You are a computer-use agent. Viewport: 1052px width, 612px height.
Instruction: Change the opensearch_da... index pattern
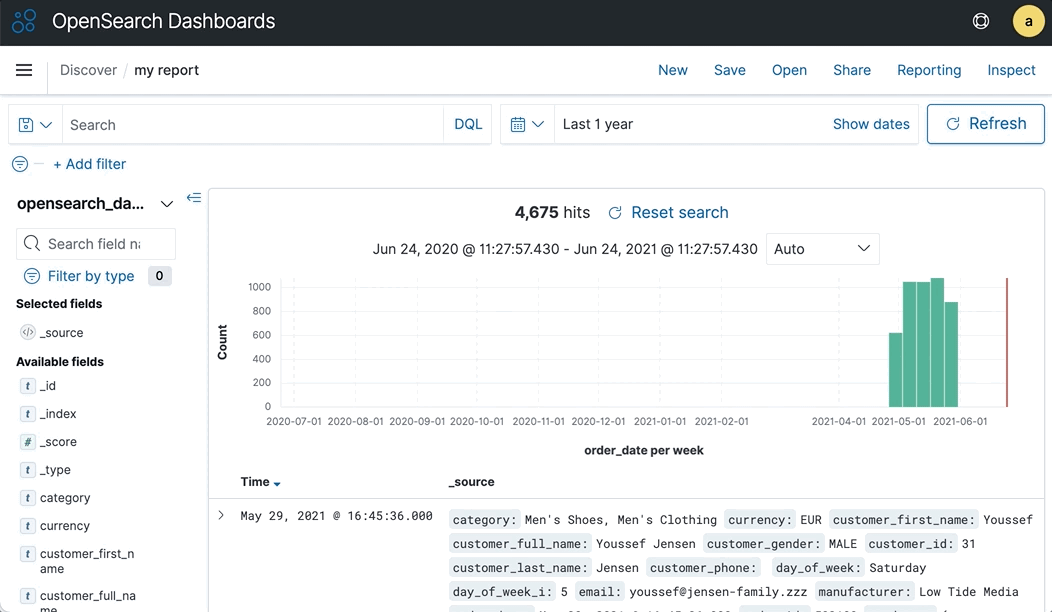click(95, 204)
